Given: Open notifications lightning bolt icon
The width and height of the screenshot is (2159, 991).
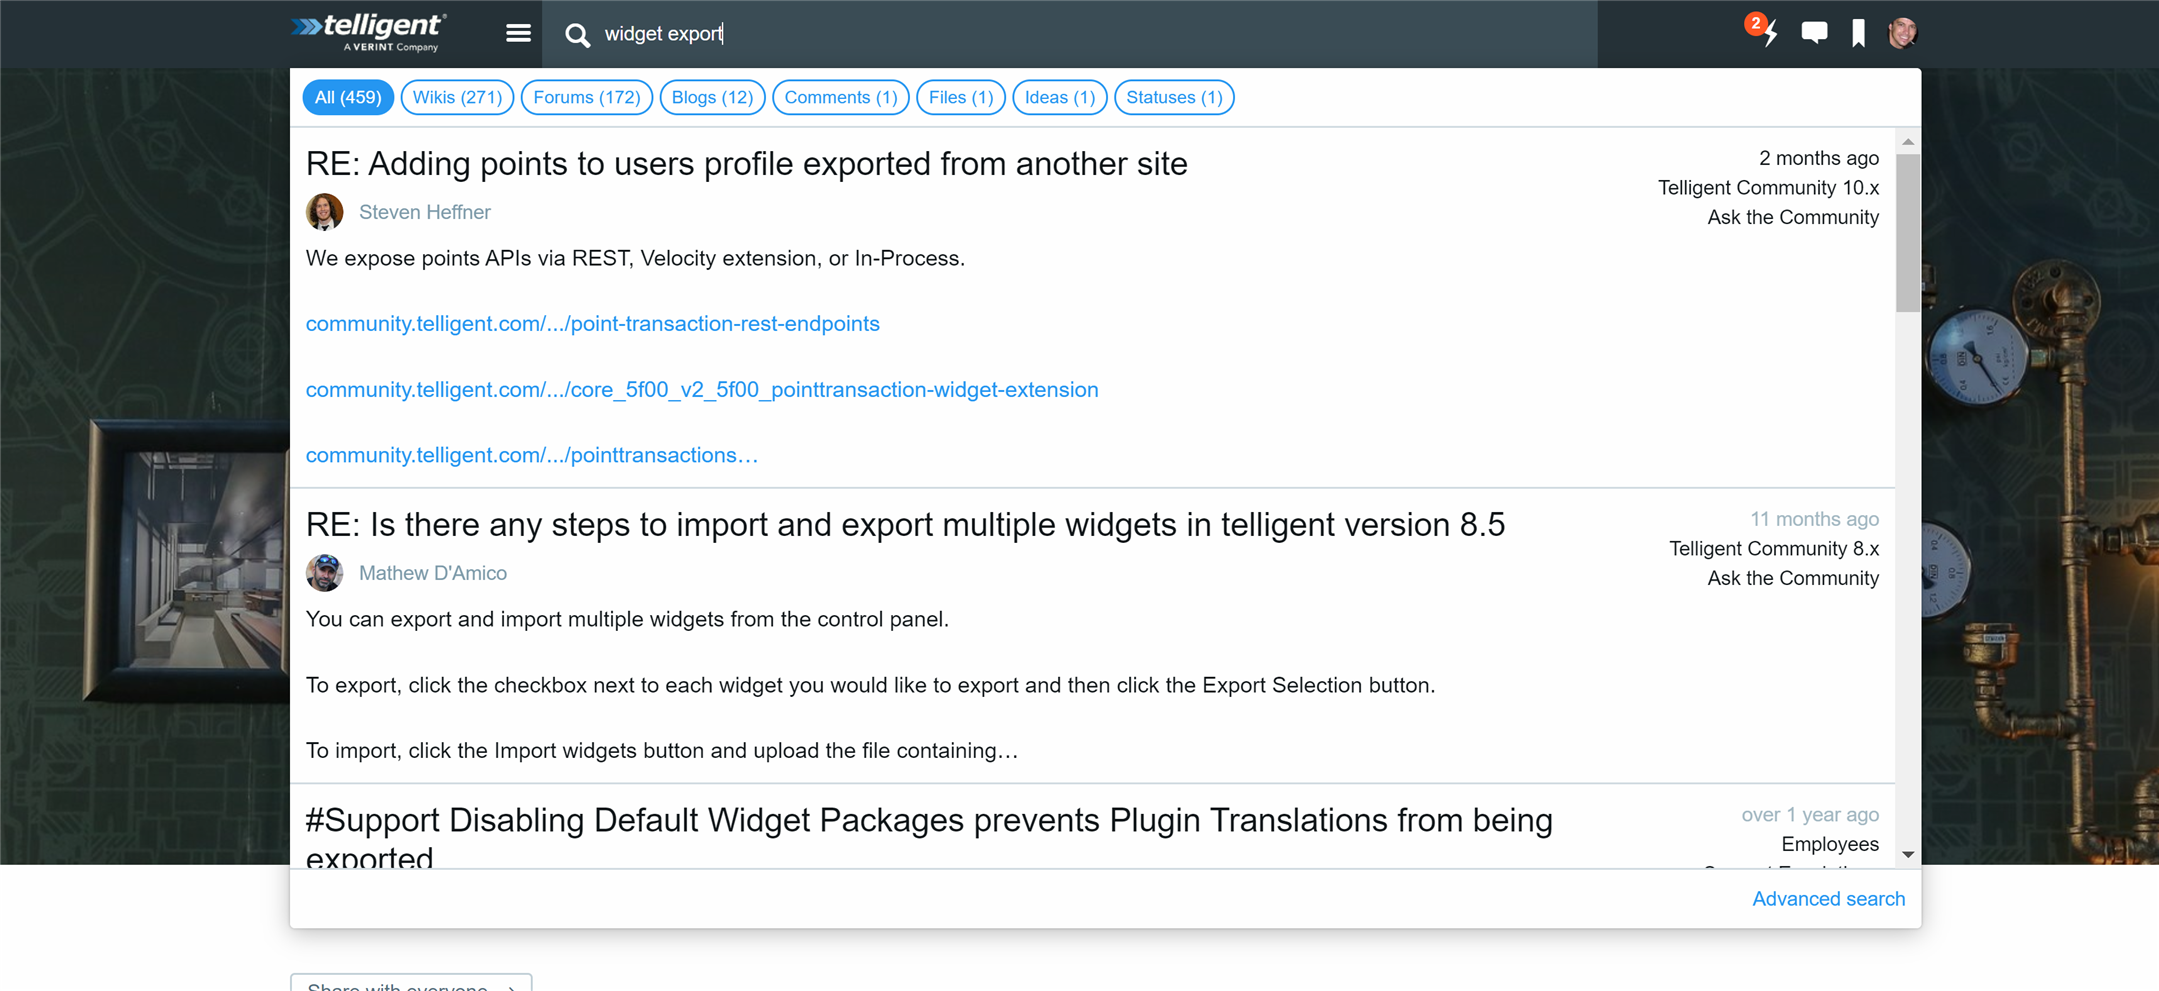Looking at the screenshot, I should click(1763, 30).
